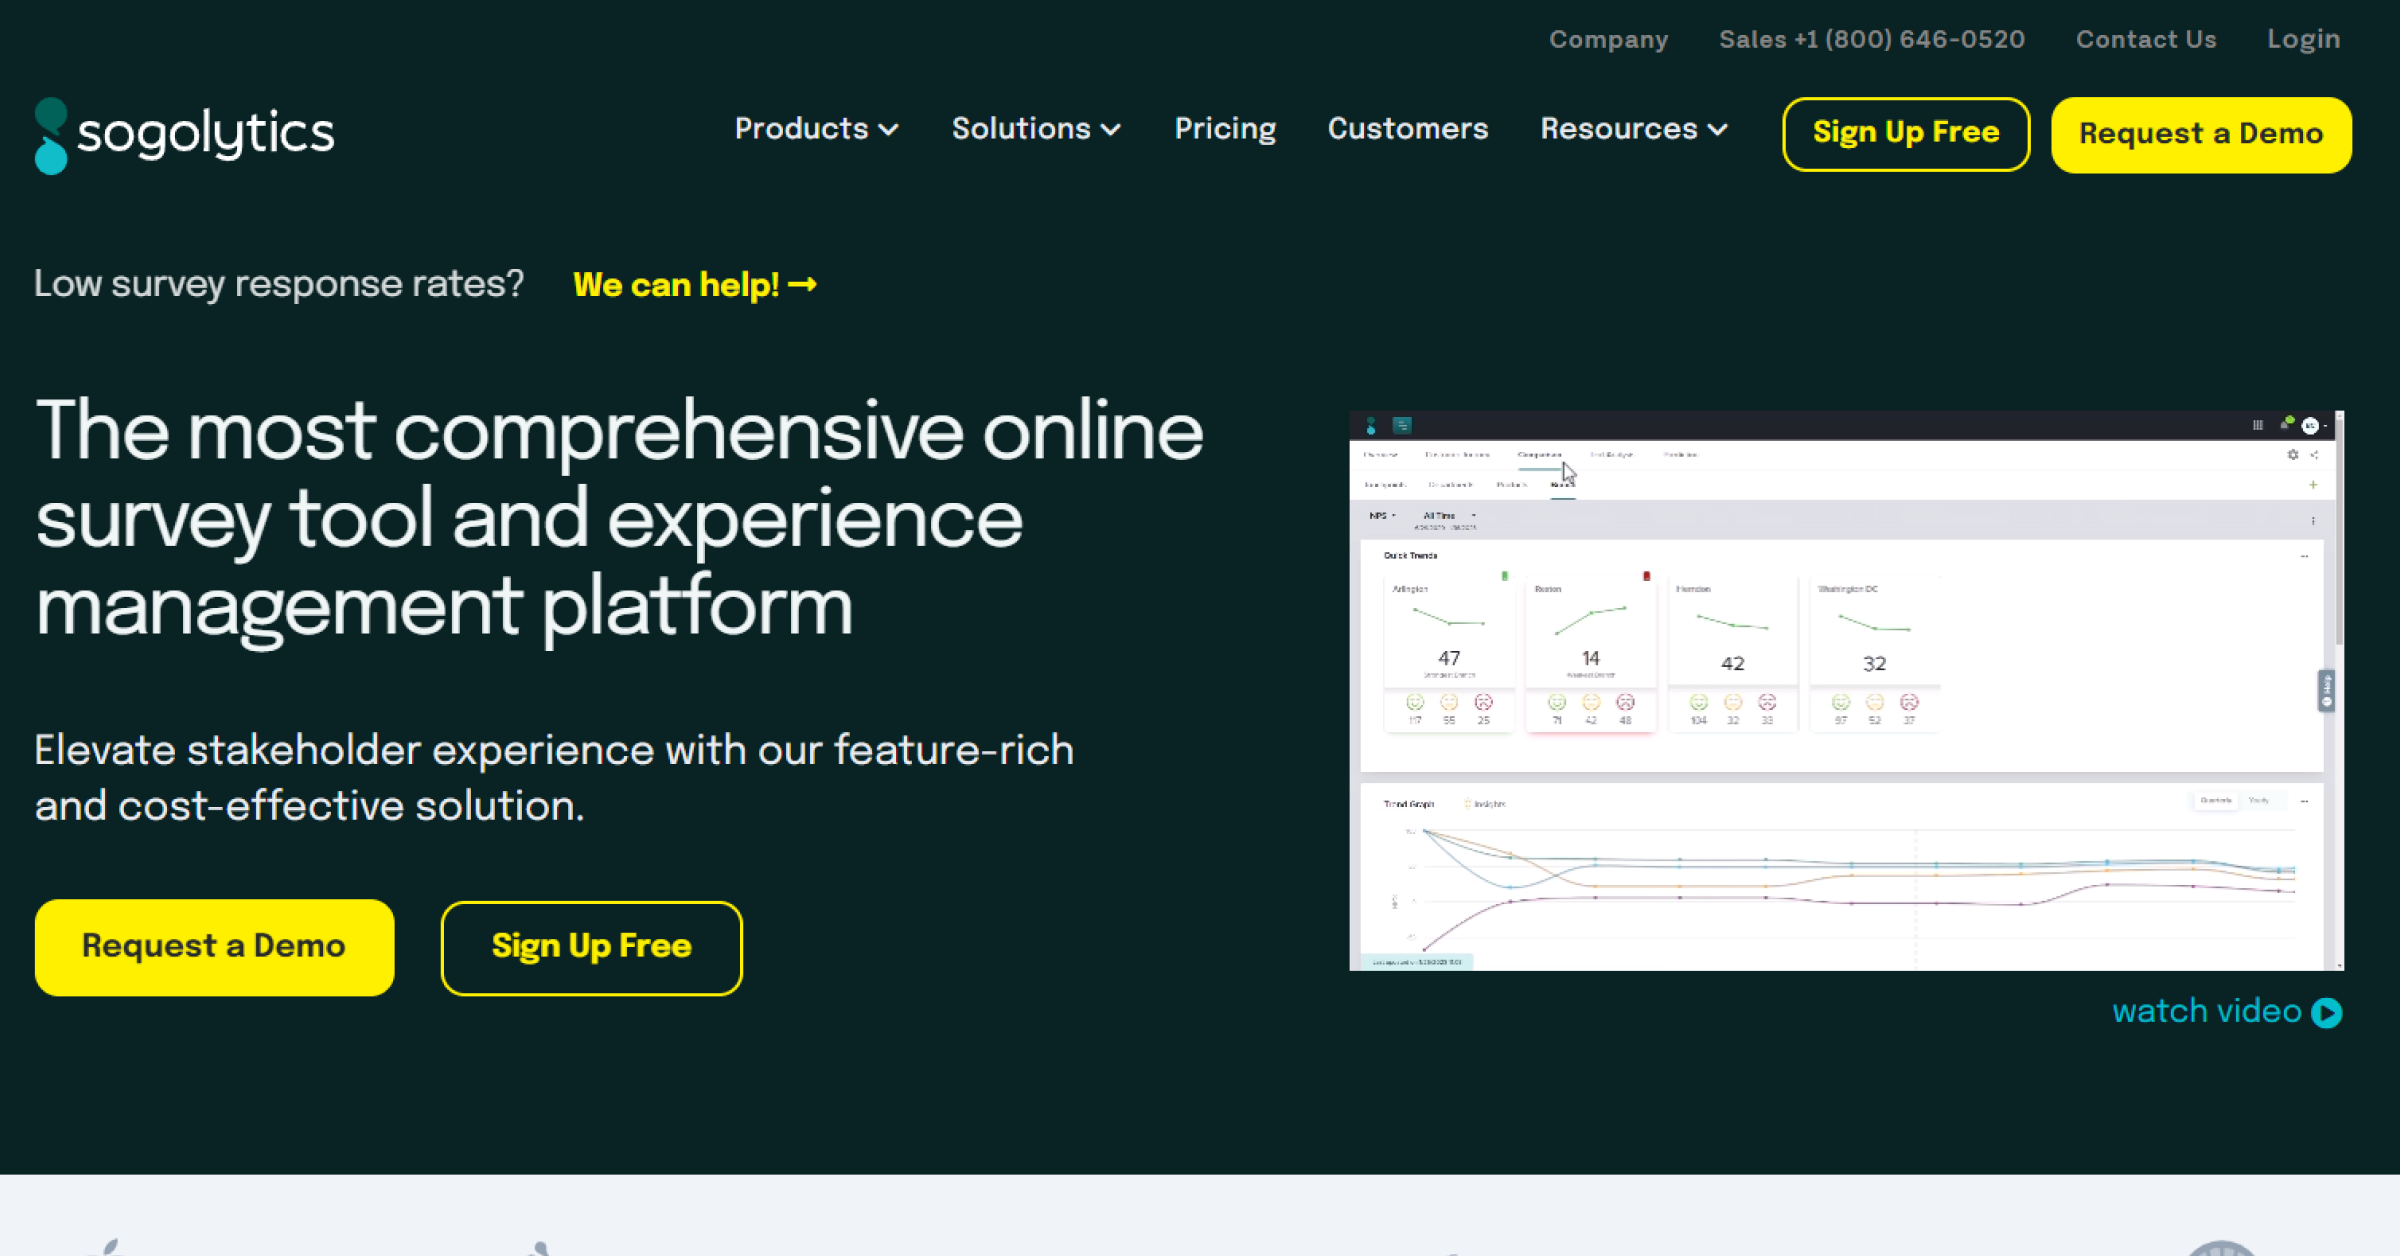Viewport: 2400px width, 1256px height.
Task: Click the plus icon below the share icon
Action: coord(2313,485)
